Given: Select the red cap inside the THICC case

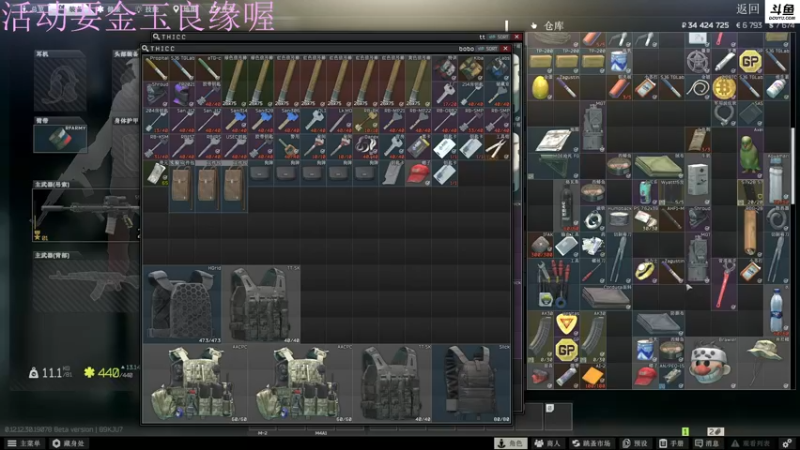Looking at the screenshot, I should click(418, 173).
